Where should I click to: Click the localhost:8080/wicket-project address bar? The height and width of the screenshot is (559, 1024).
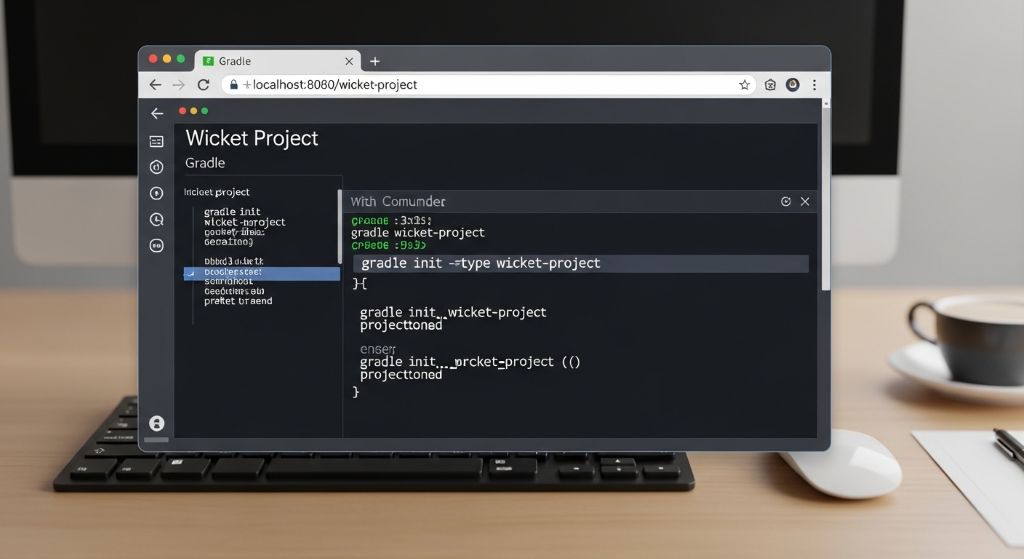(x=480, y=85)
